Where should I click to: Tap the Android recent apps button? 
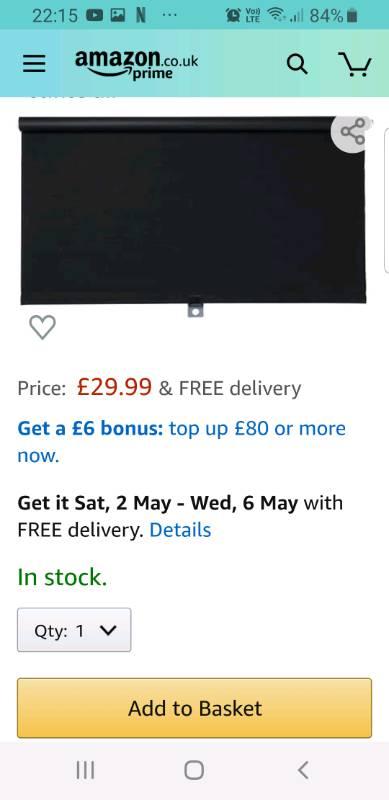tap(85, 770)
